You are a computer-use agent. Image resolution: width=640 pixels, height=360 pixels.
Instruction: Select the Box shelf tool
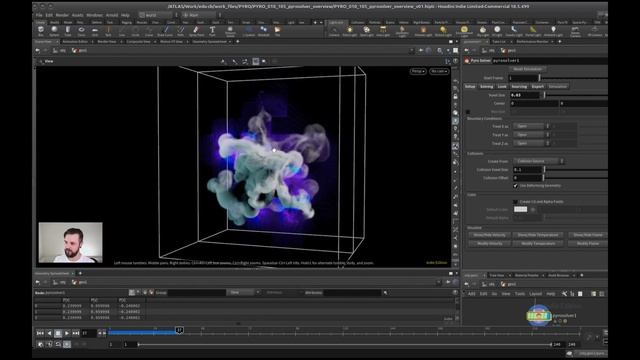(x=40, y=31)
